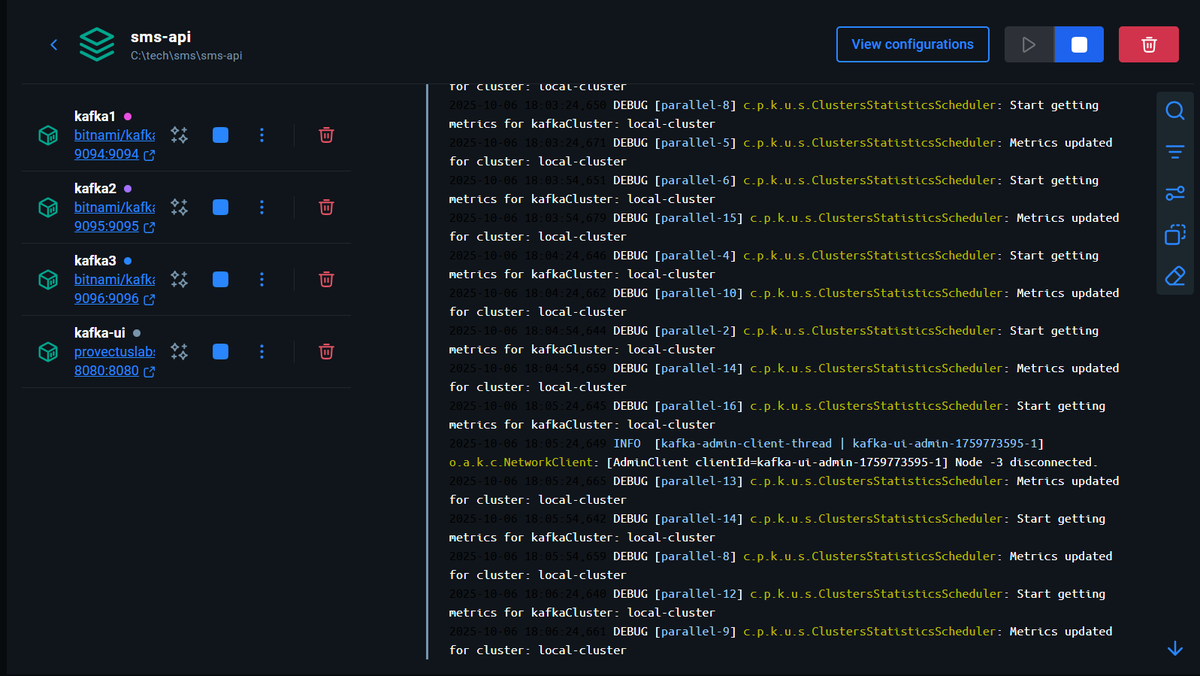Start the sms-api stack with play button
Image resolution: width=1200 pixels, height=676 pixels.
pos(1029,45)
